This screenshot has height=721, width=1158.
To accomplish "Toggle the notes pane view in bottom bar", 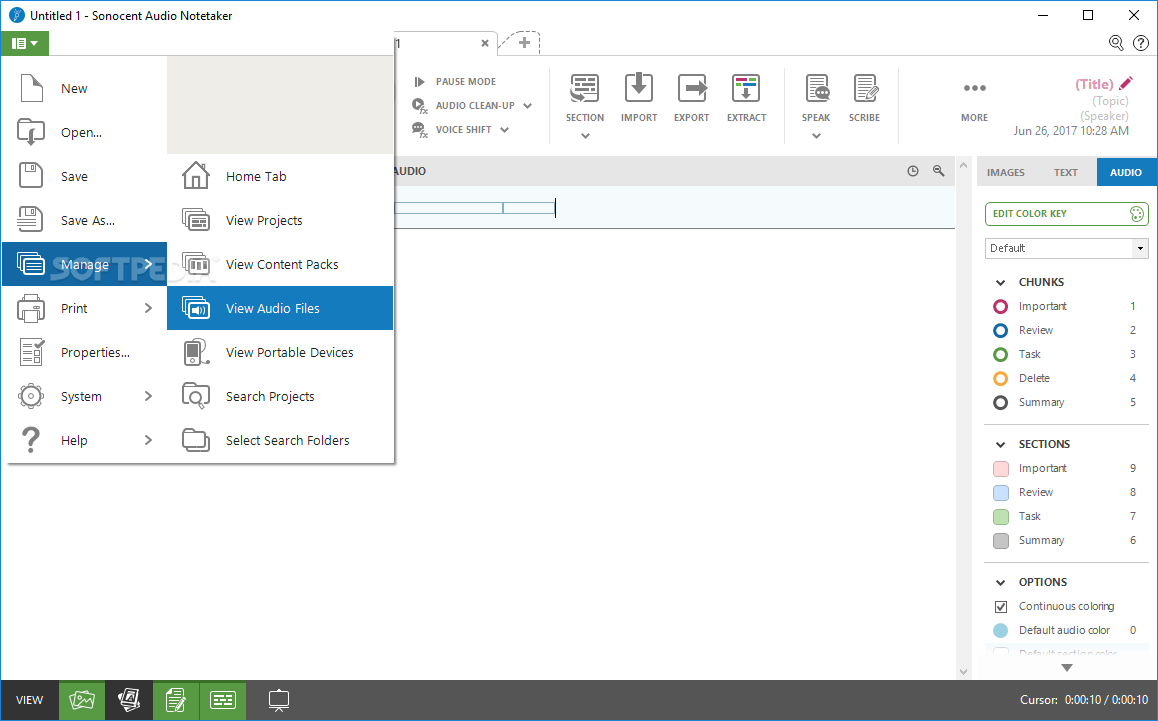I will (x=175, y=700).
